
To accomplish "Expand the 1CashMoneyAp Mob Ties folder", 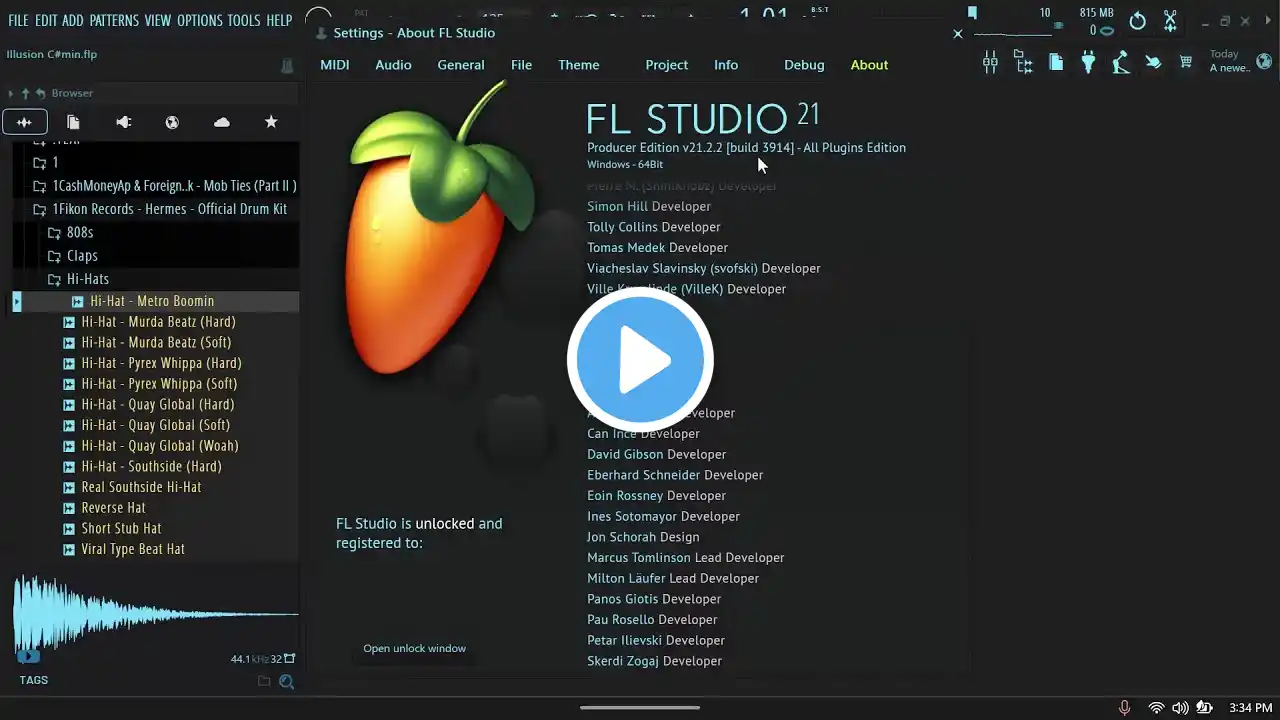I will pos(165,186).
